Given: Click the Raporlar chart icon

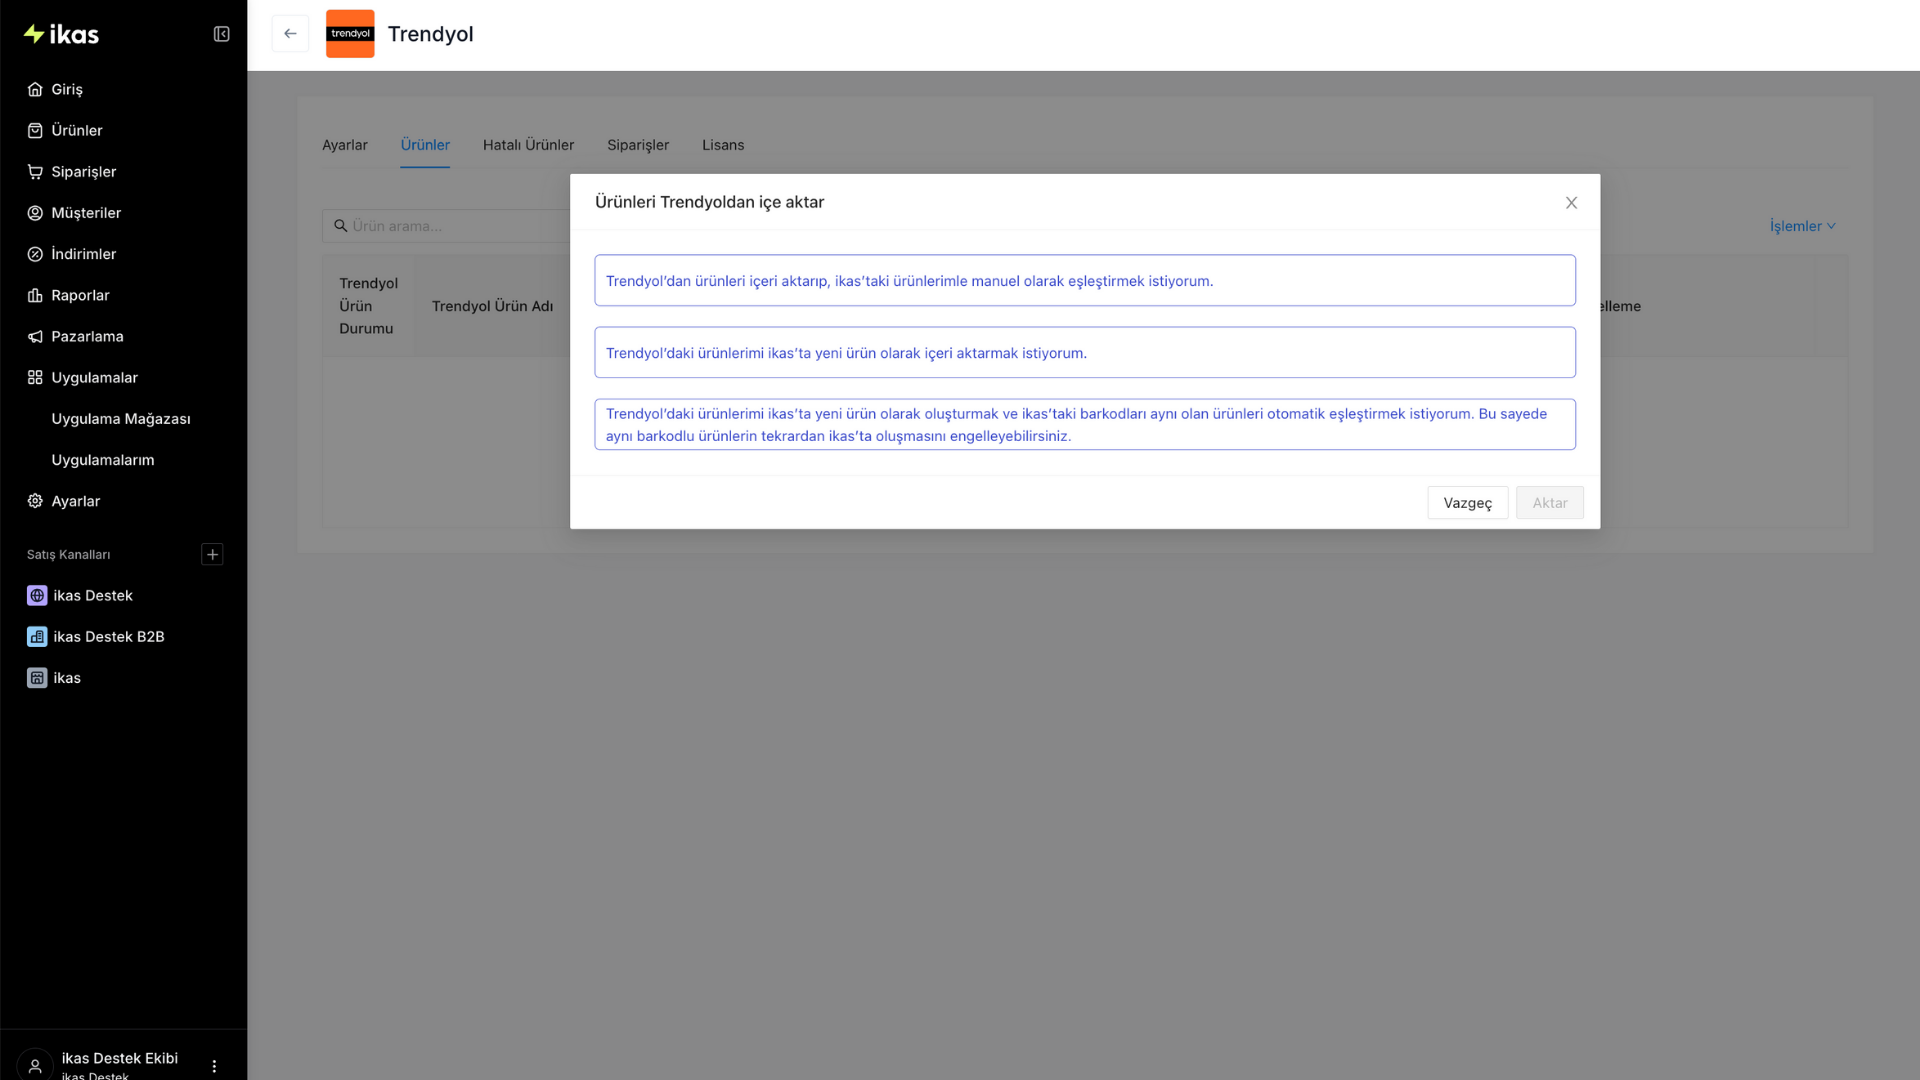Looking at the screenshot, I should click(35, 295).
